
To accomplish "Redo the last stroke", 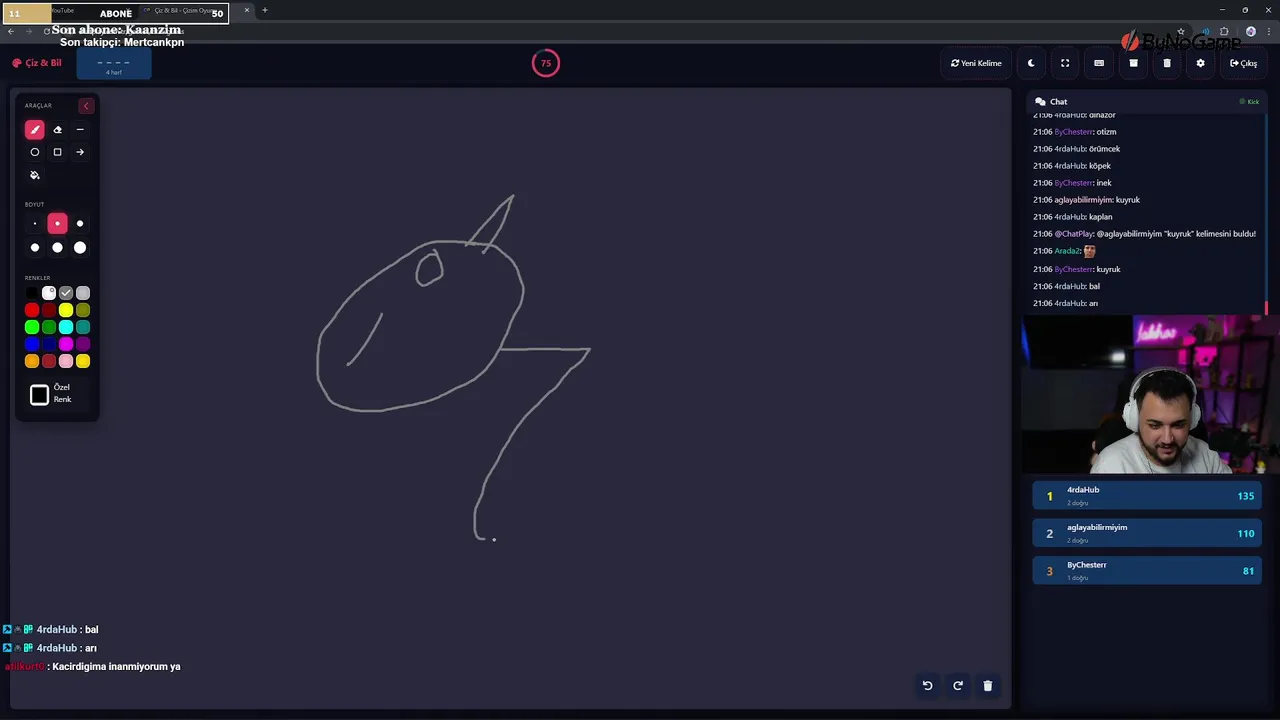I will (x=957, y=686).
